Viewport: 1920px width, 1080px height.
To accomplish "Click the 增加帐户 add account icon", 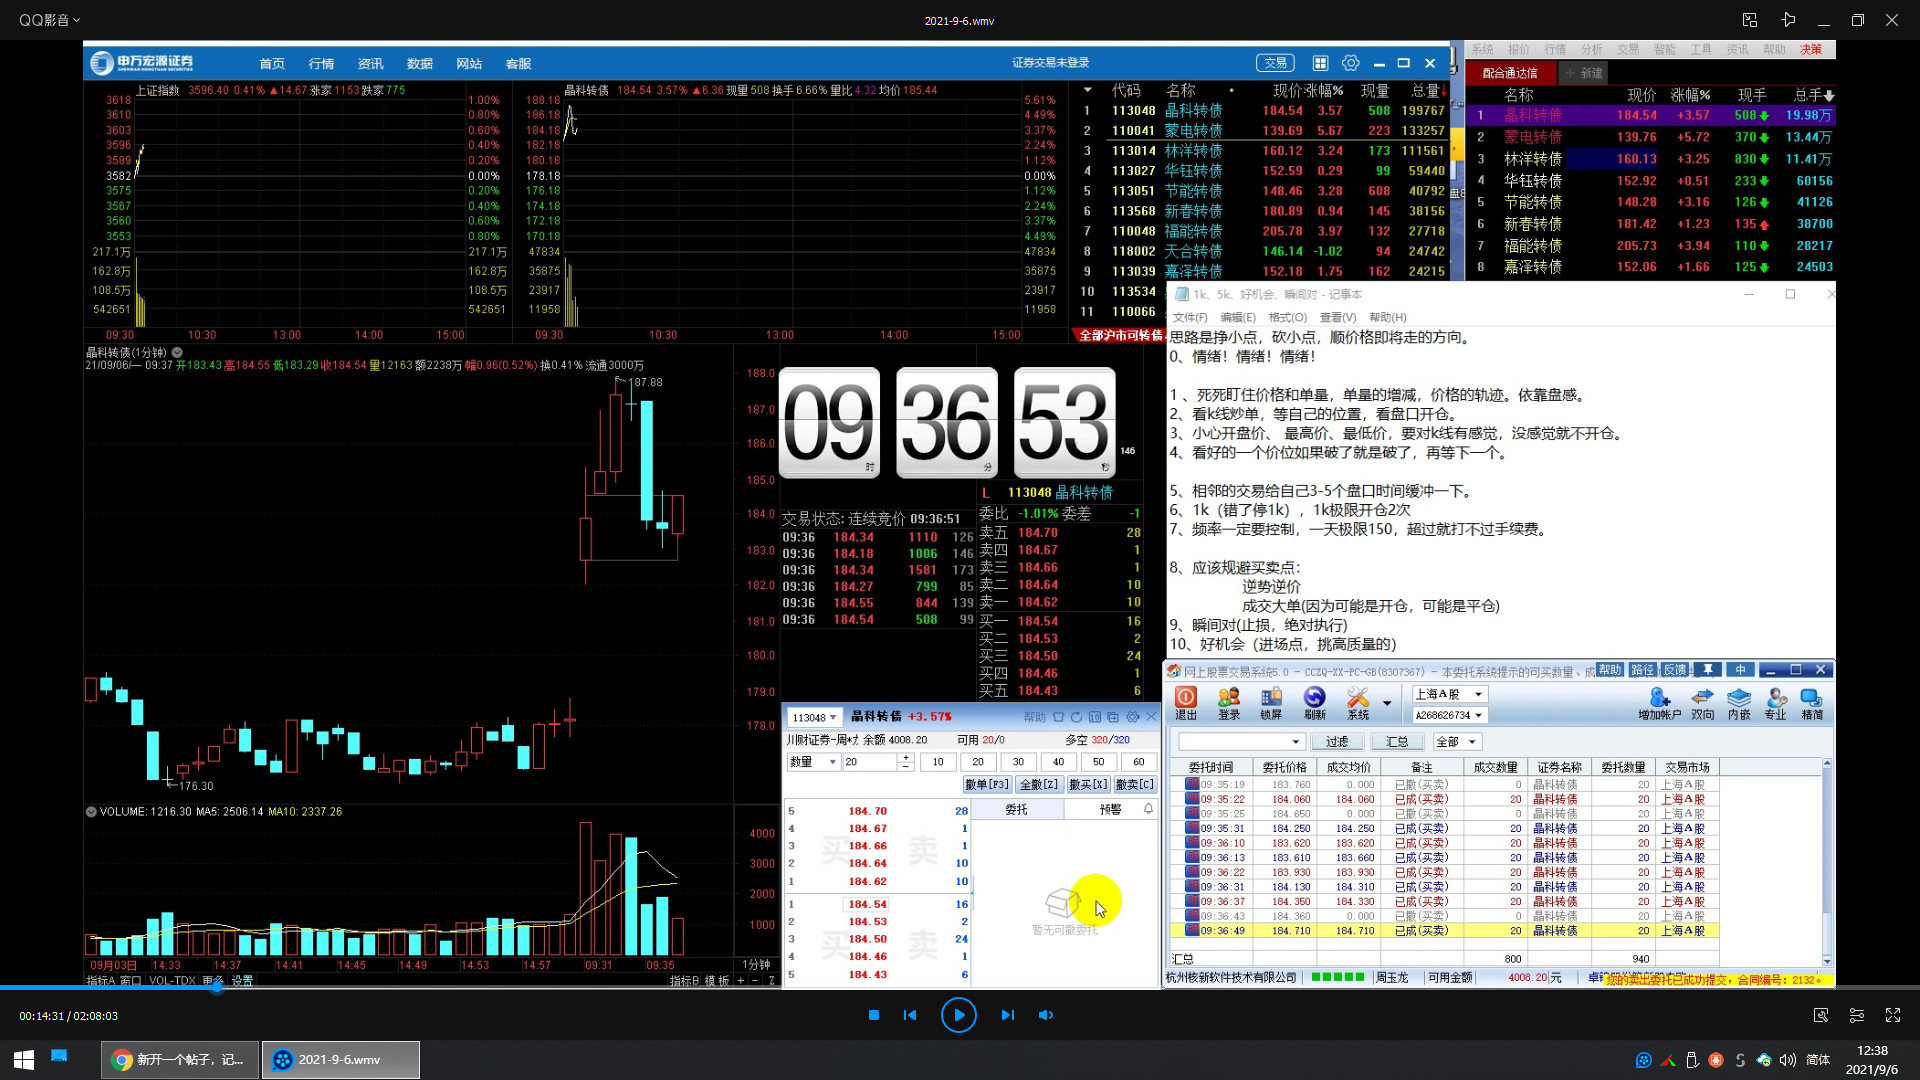I will [1659, 703].
